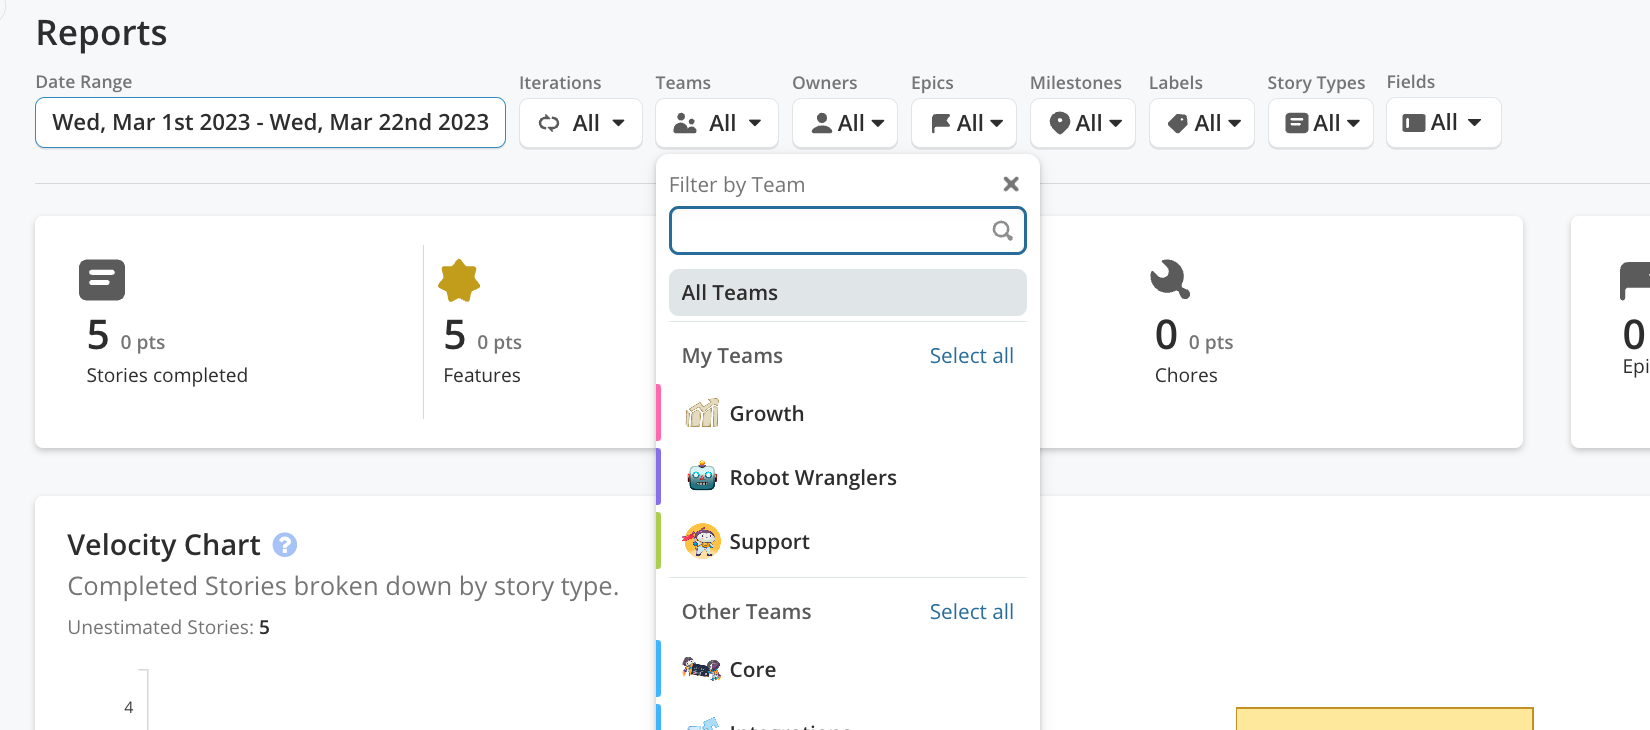
Task: Expand the Labels filter dropdown
Action: pos(1202,123)
